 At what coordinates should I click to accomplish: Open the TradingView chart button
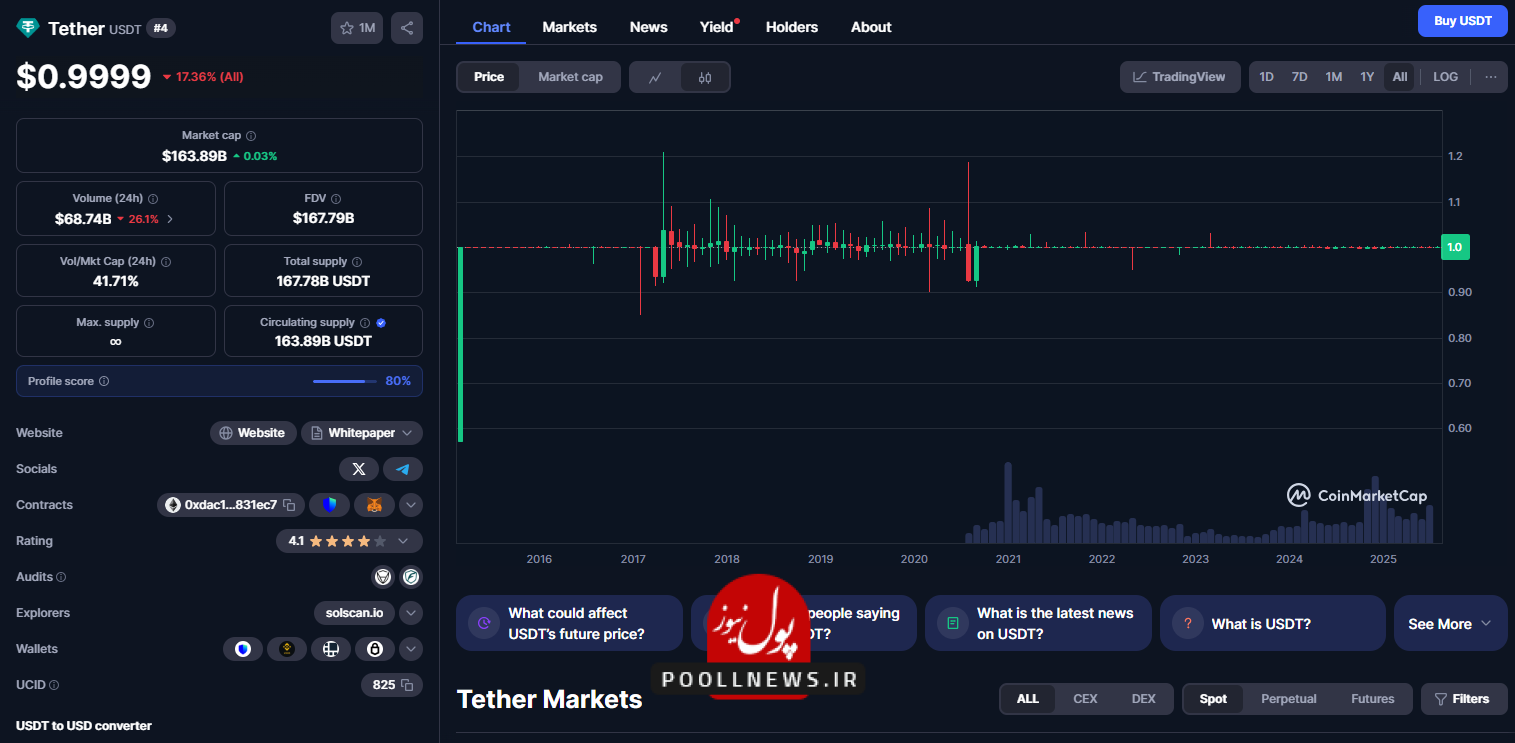pyautogui.click(x=1180, y=77)
